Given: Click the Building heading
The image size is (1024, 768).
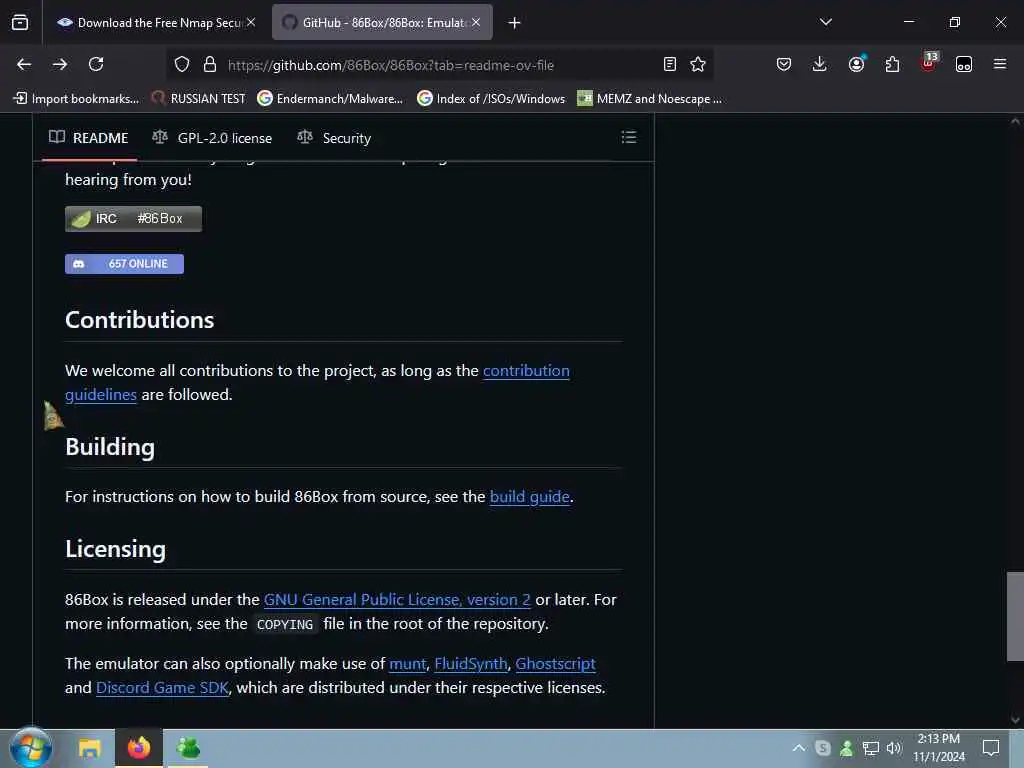Looking at the screenshot, I should [110, 447].
